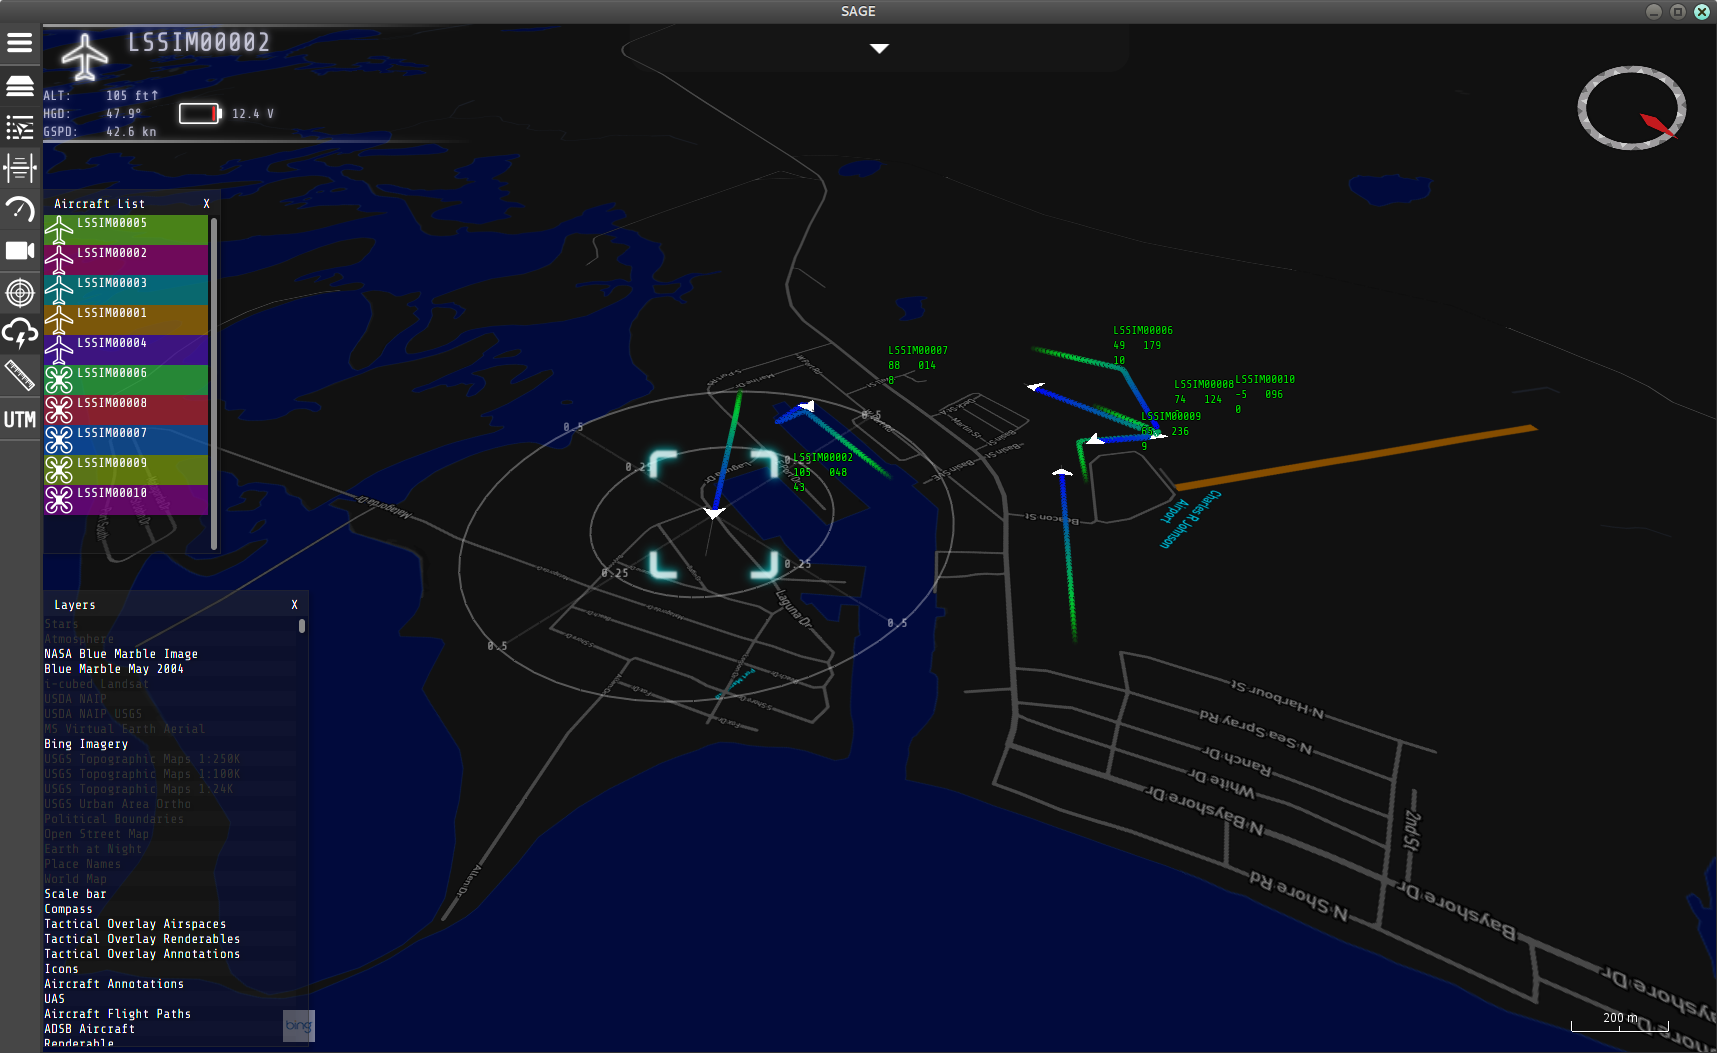1717x1053 pixels.
Task: Toggle the Aircraft Flight Paths layer
Action: click(117, 1014)
